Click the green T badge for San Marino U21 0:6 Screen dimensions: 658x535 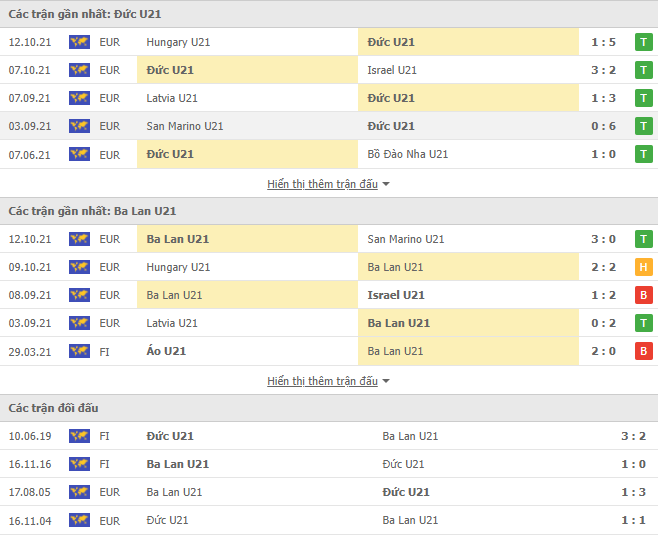click(x=644, y=126)
